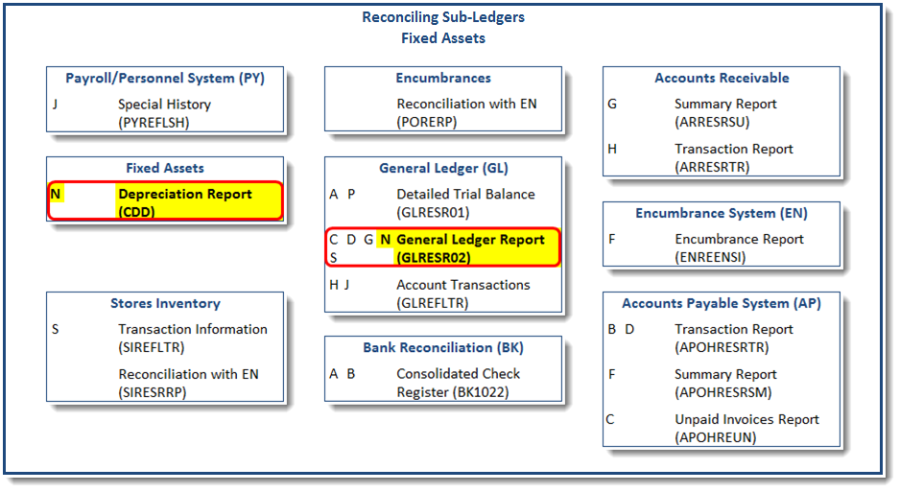Select Special History (PYREFLSH) entry
Screen dimensions: 900x492
pos(164,113)
